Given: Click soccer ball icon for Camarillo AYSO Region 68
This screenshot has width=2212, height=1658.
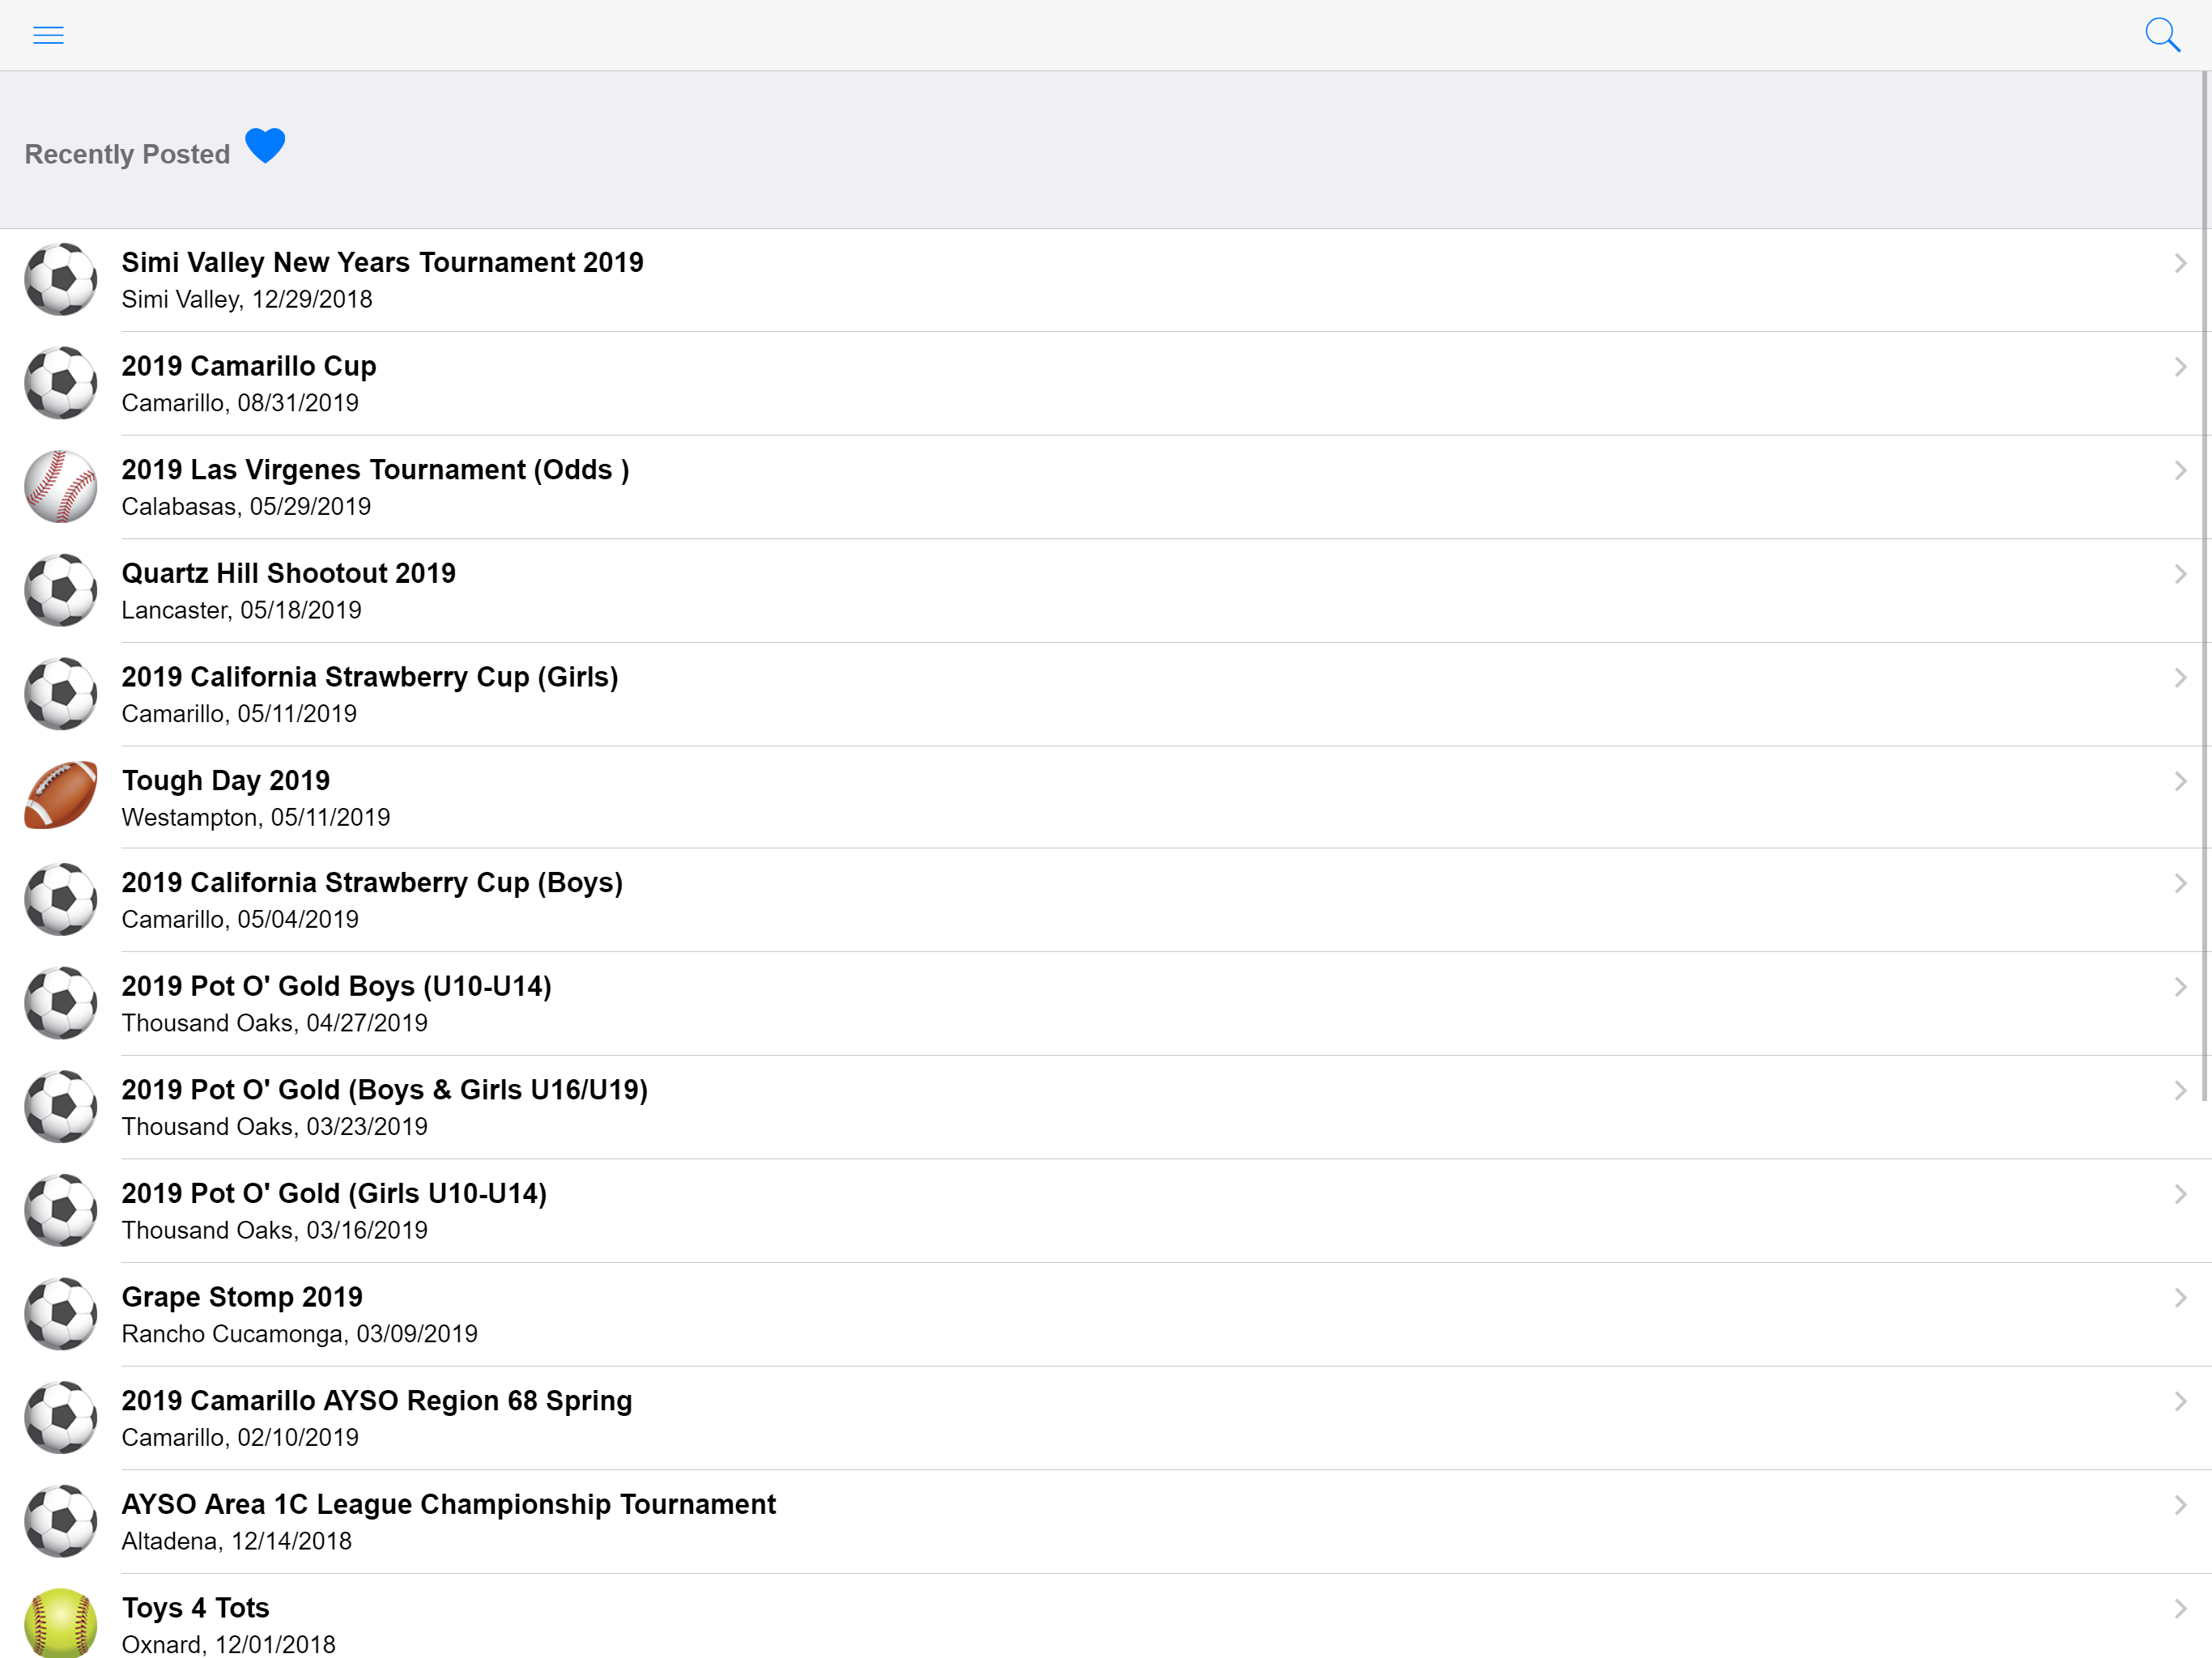Looking at the screenshot, I should click(60, 1417).
